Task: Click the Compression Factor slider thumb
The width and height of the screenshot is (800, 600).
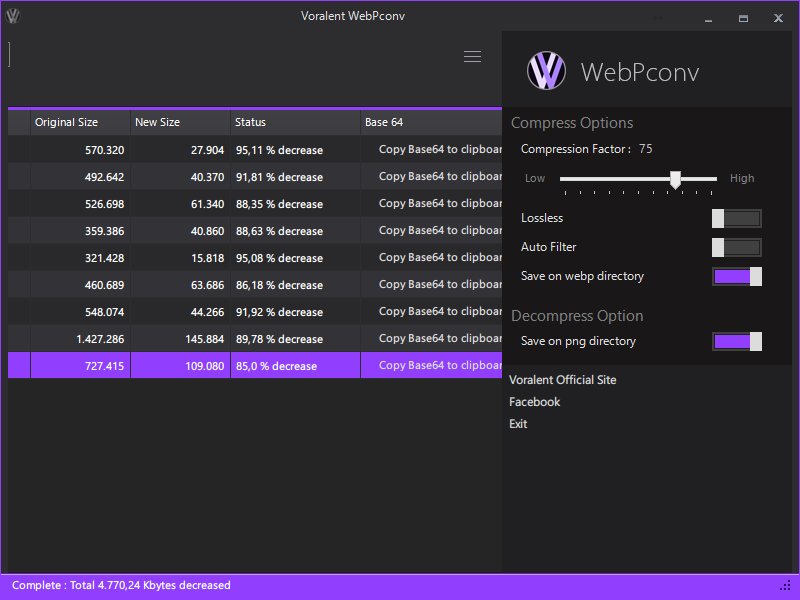Action: point(675,180)
